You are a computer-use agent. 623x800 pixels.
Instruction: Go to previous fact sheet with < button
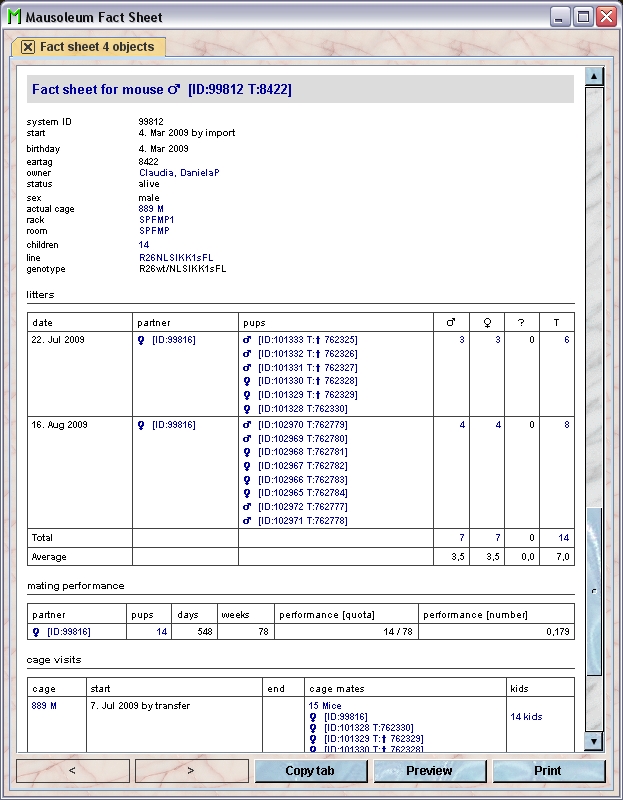coord(72,771)
